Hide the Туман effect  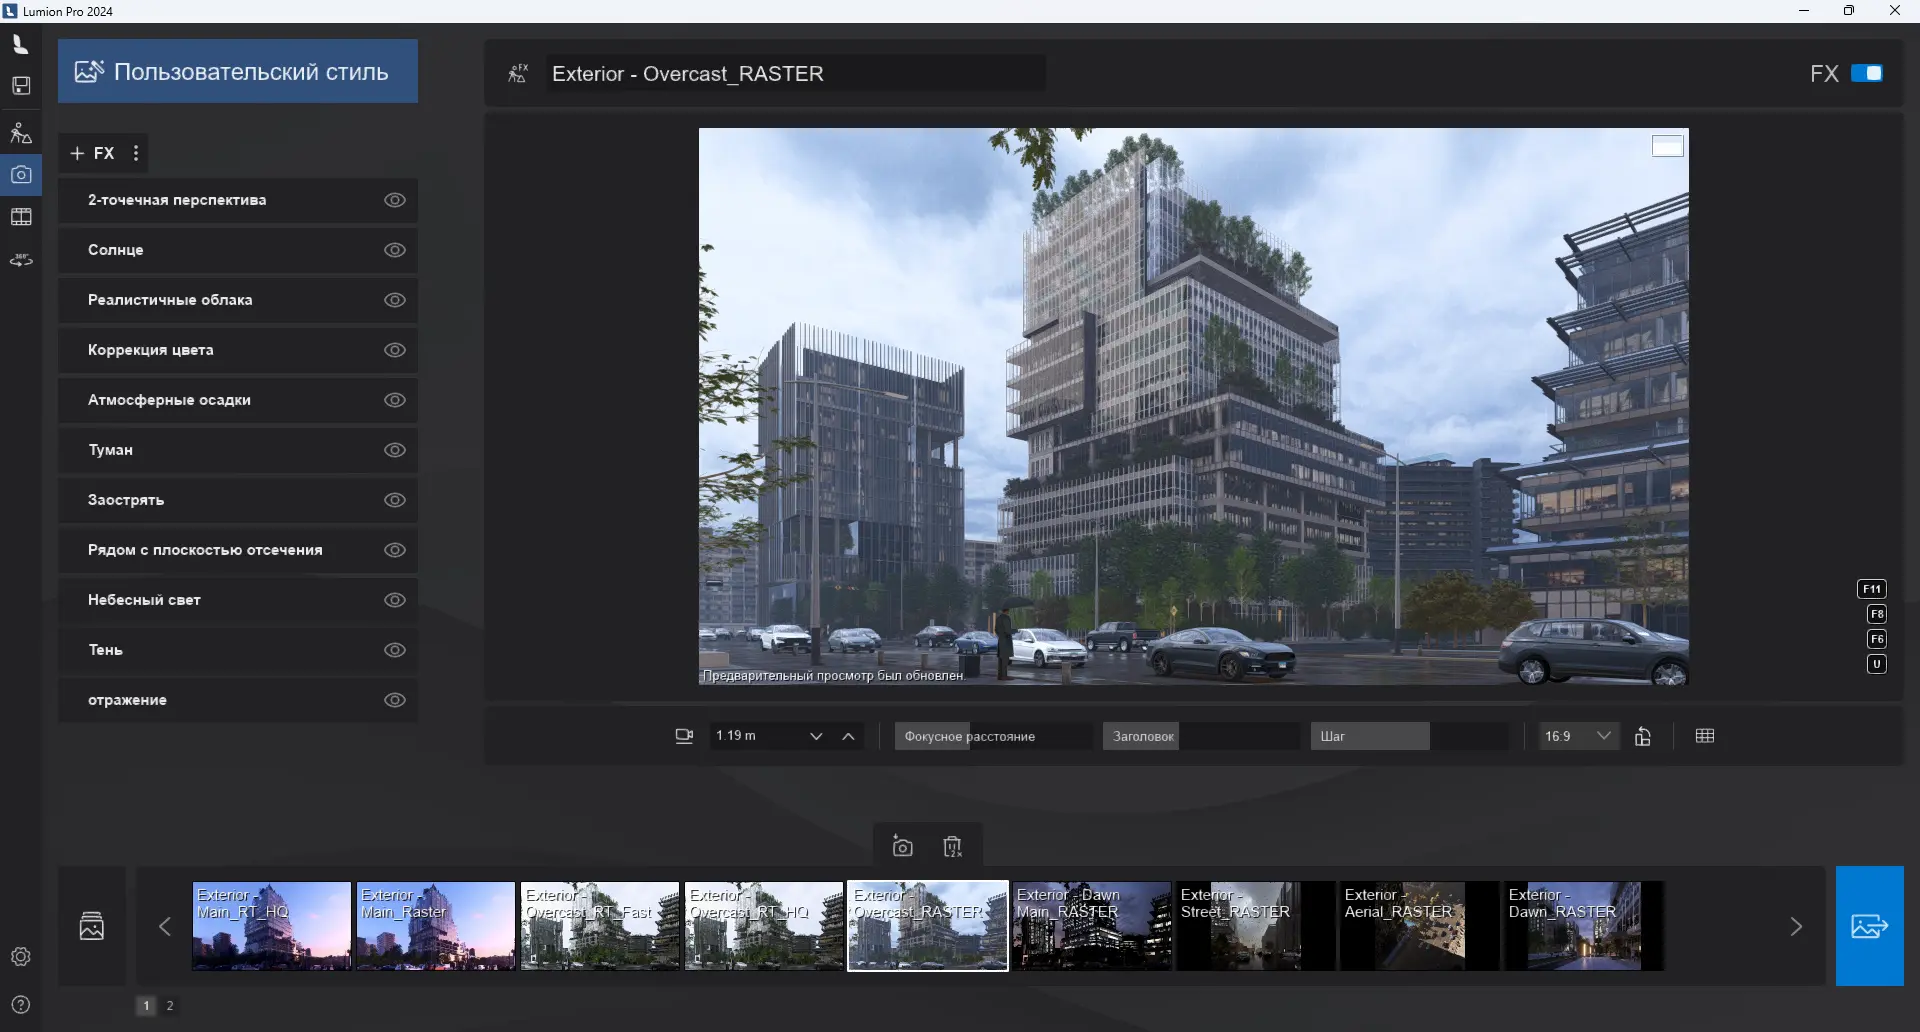[395, 450]
